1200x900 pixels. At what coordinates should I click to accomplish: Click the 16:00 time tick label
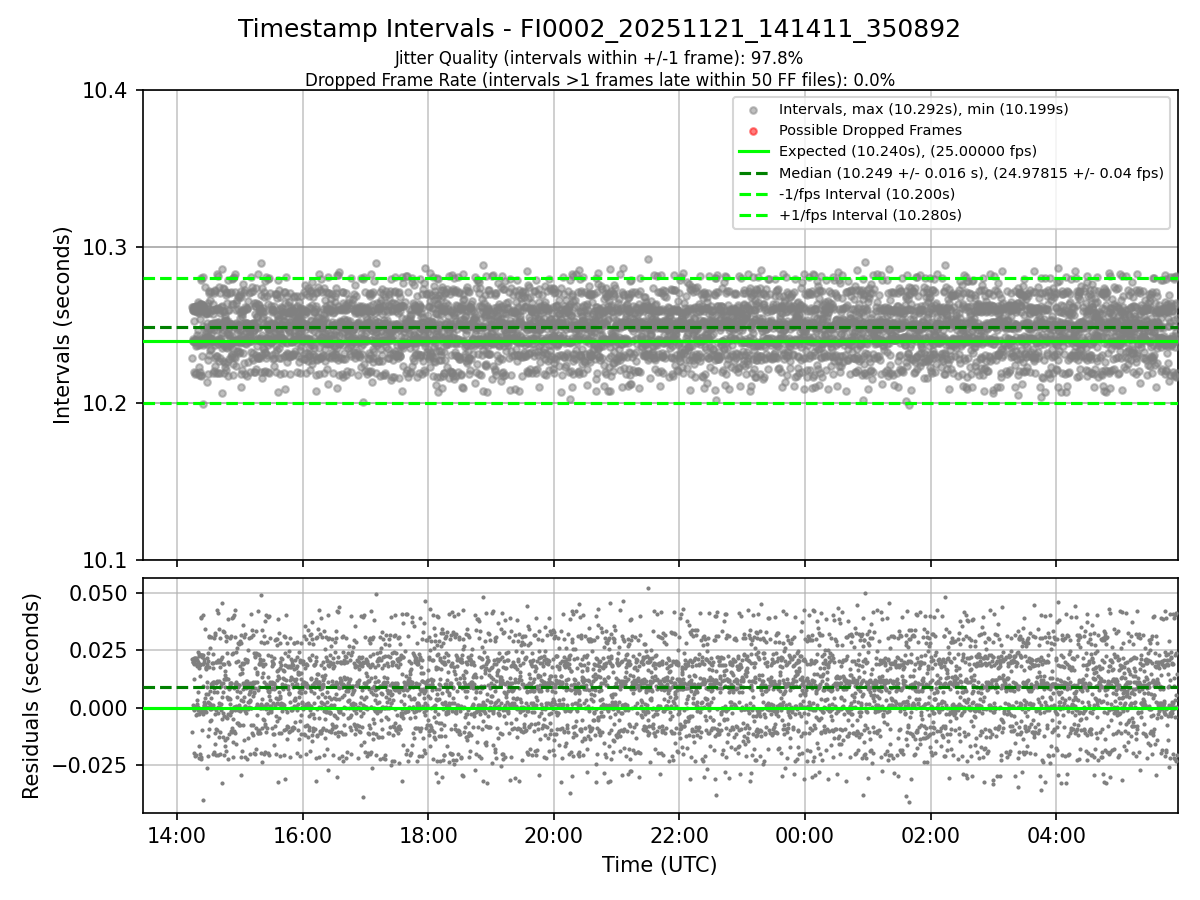(x=303, y=834)
